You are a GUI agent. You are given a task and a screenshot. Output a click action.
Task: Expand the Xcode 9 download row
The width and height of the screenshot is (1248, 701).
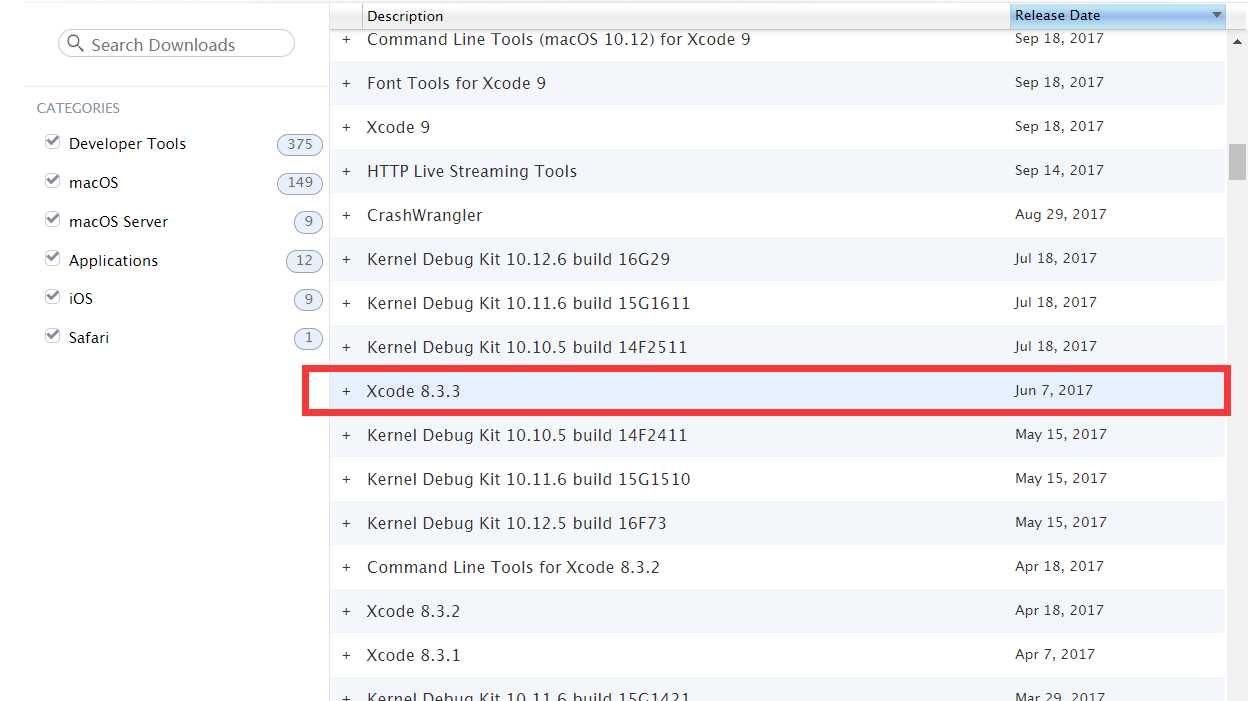(346, 127)
